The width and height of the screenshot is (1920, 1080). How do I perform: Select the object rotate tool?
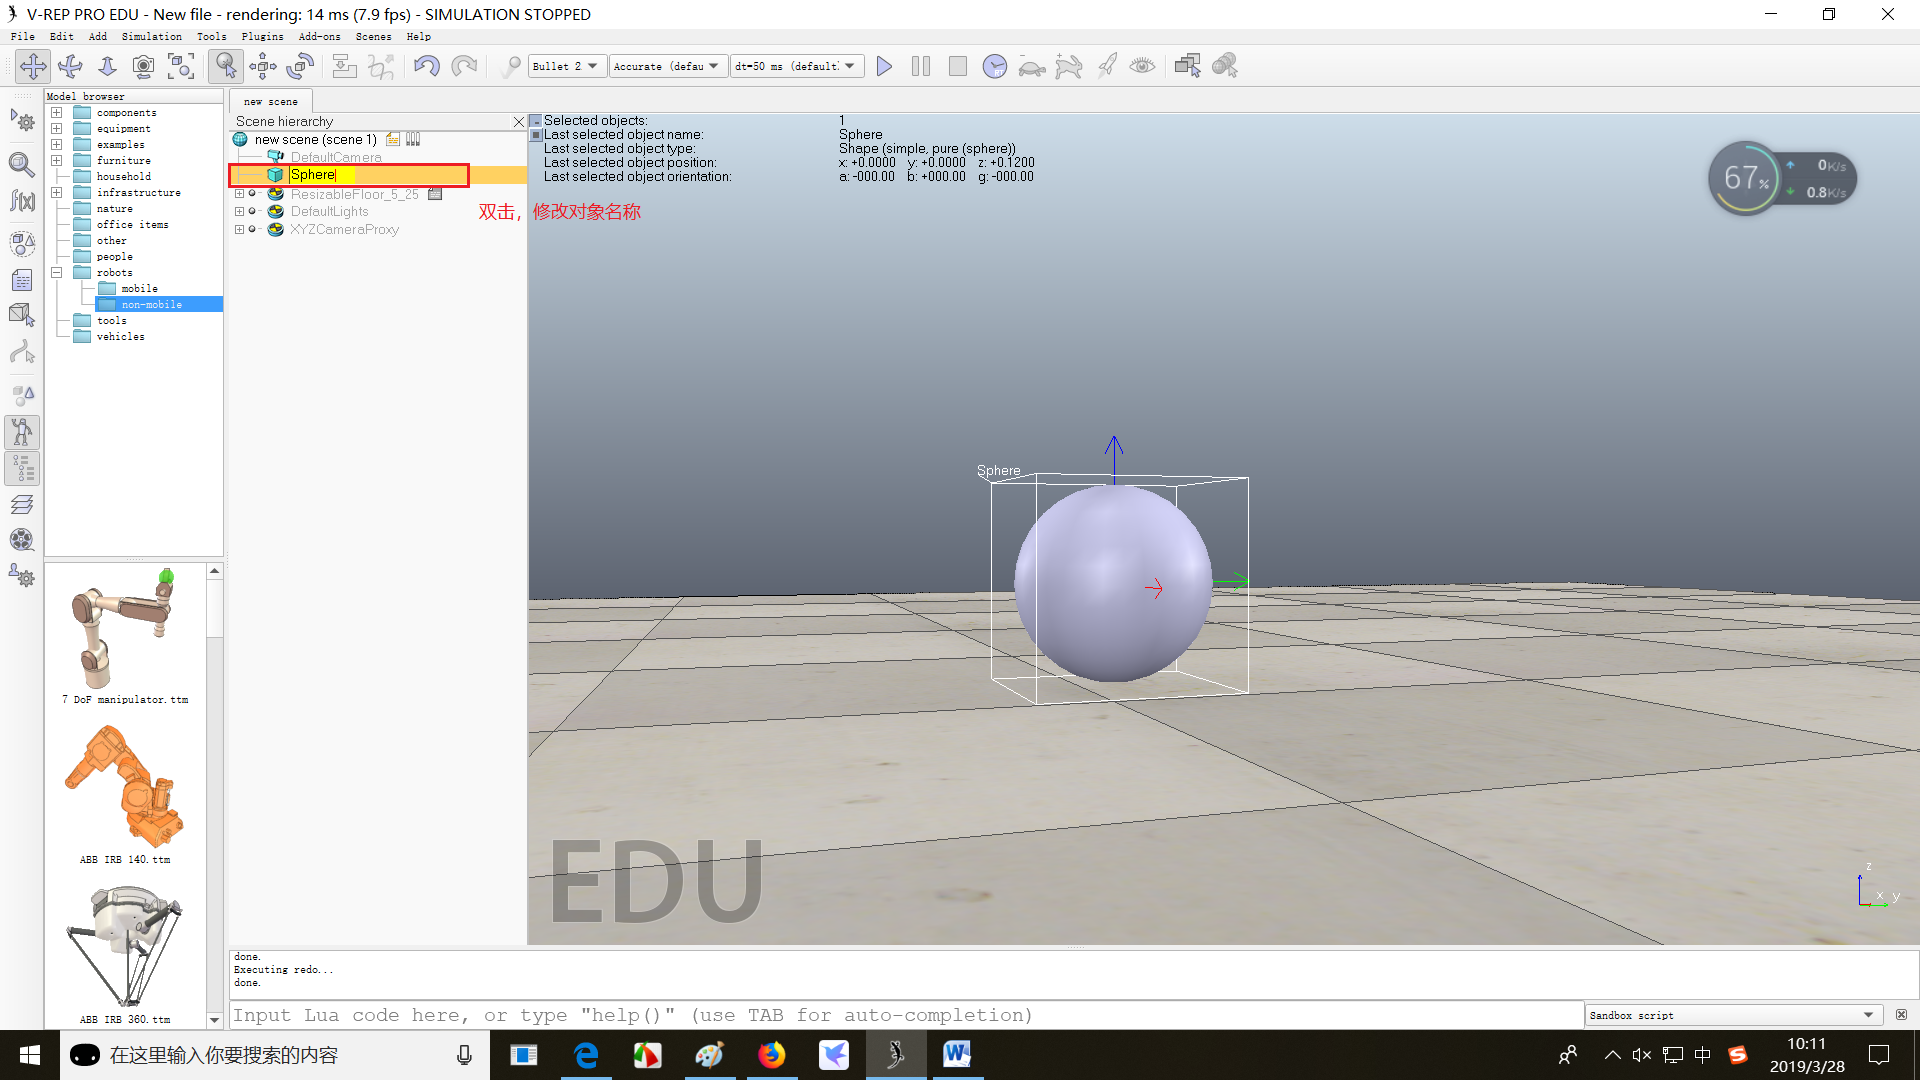coord(300,66)
